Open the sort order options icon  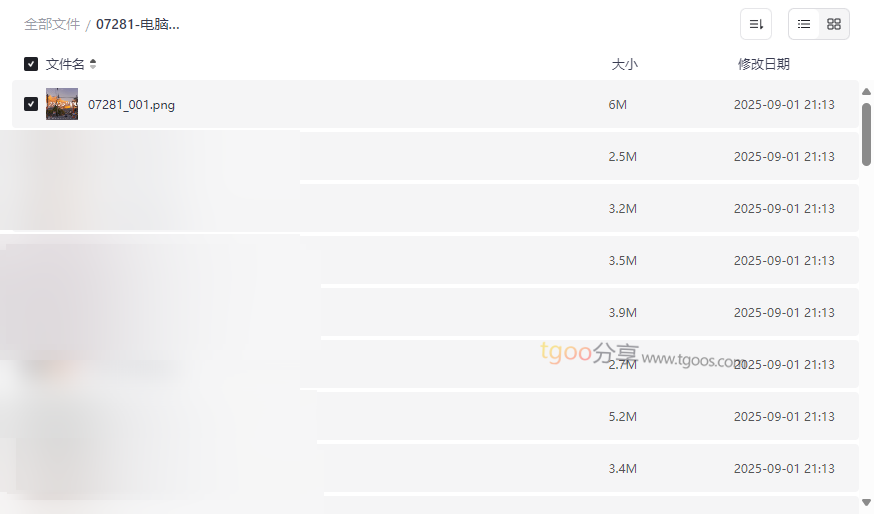pos(756,24)
